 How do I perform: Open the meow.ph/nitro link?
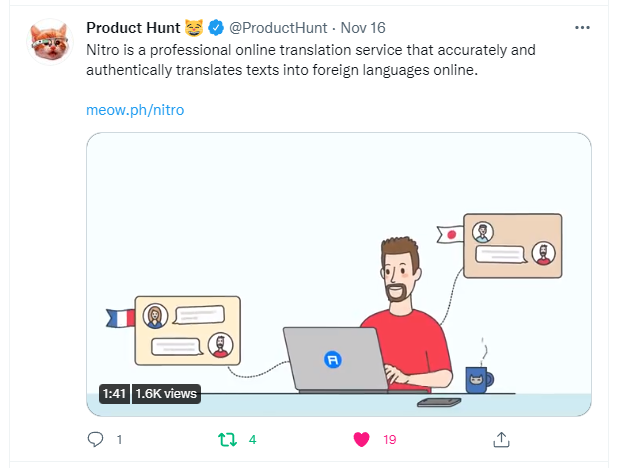click(135, 110)
